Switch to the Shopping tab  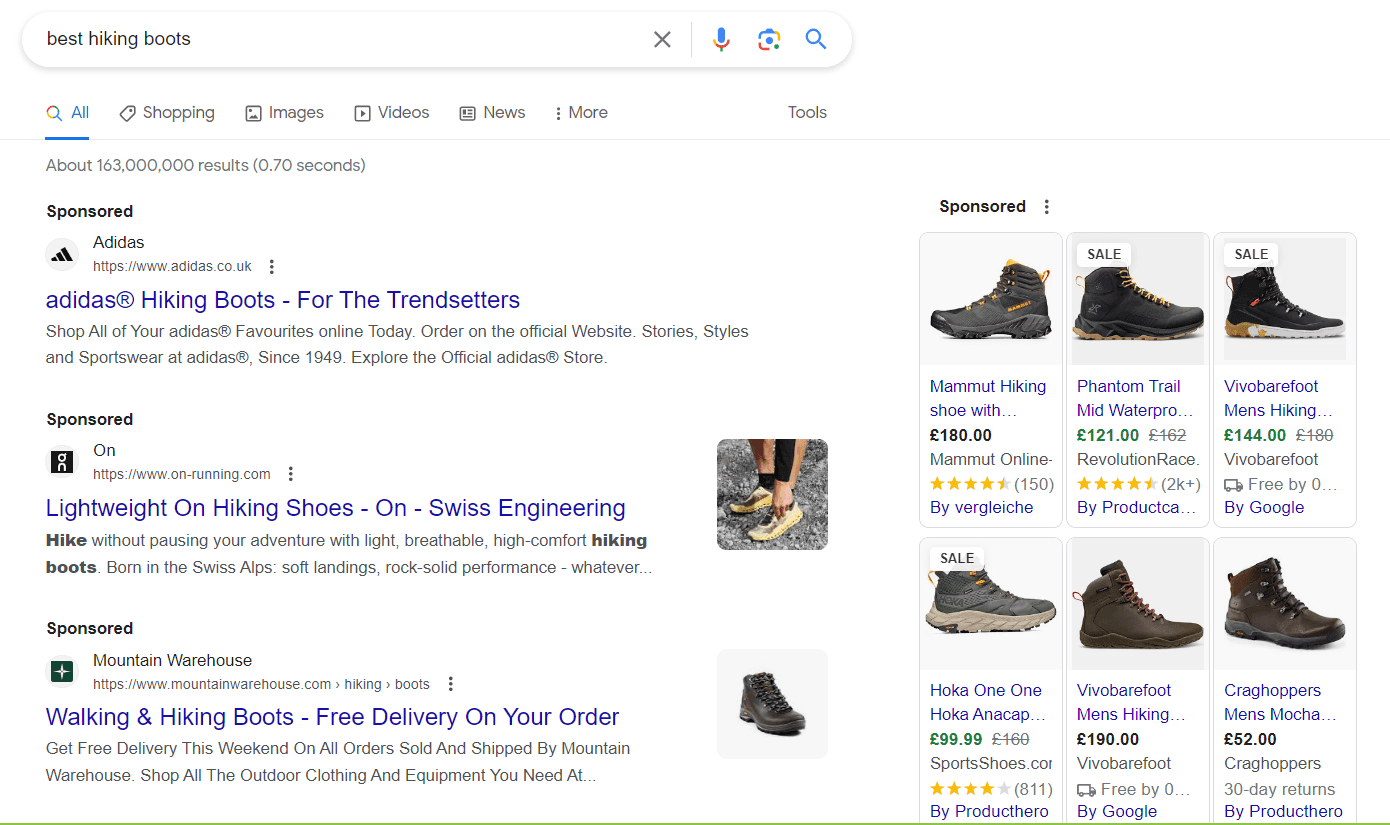pos(167,113)
